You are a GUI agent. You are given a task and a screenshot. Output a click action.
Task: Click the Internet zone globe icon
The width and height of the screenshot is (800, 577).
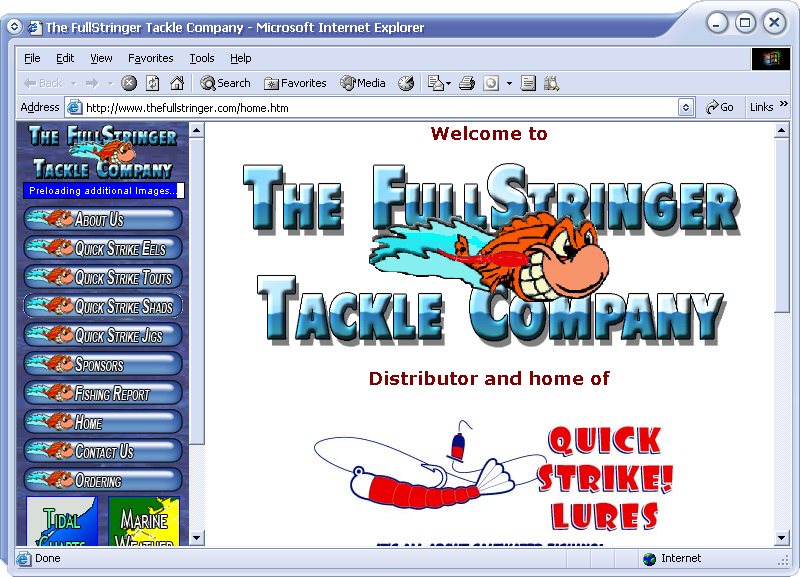[x=649, y=559]
